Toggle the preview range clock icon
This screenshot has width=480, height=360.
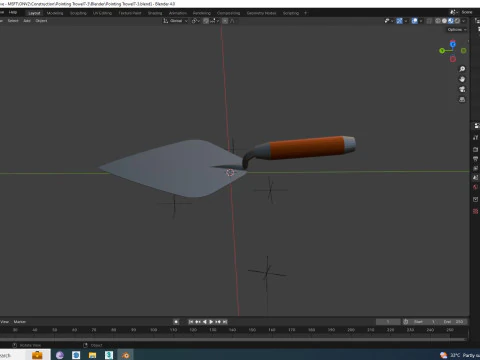coord(406,322)
